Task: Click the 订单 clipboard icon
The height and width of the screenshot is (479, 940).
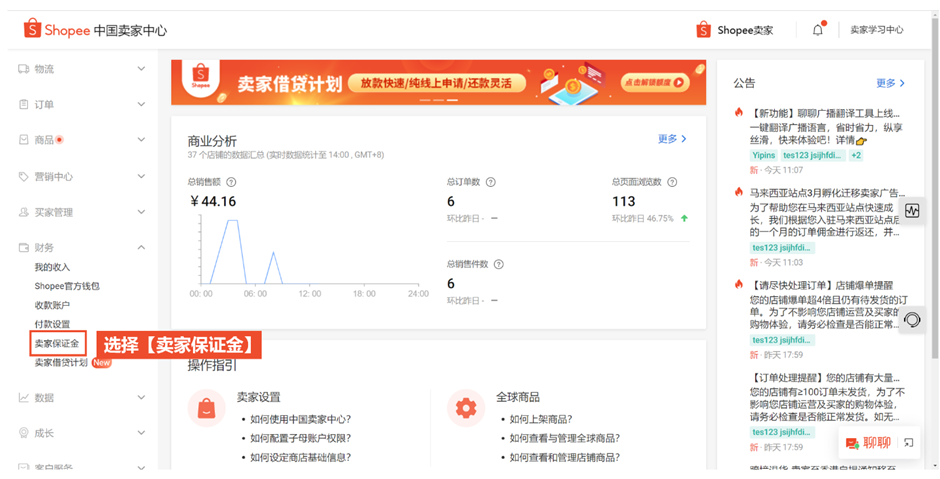Action: pos(23,104)
